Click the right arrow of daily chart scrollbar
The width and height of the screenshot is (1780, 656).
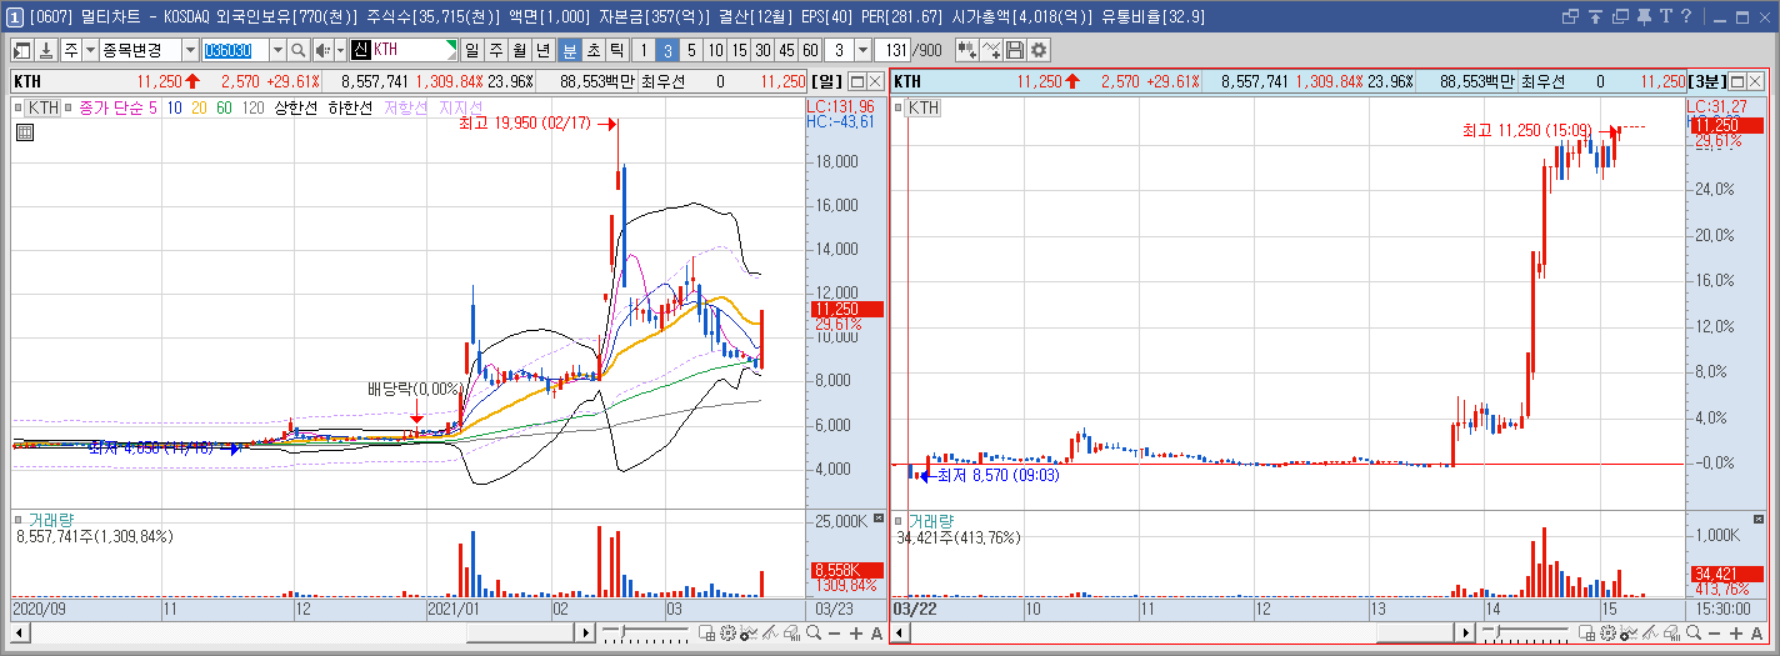tap(585, 633)
